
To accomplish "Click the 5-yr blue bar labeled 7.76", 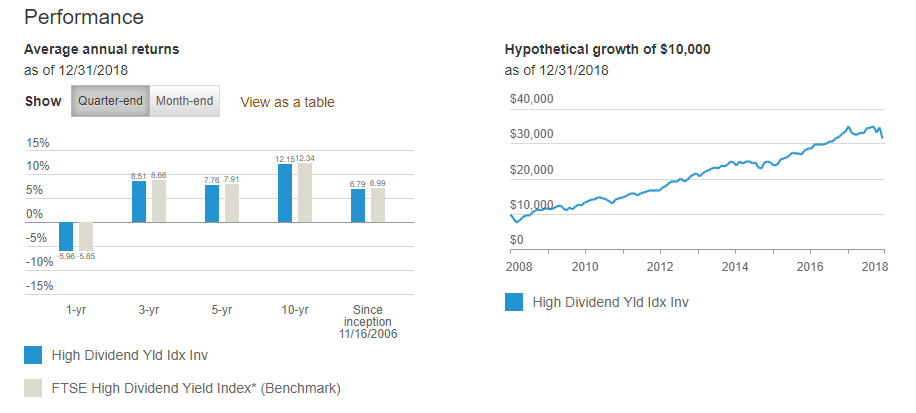I will pyautogui.click(x=212, y=204).
